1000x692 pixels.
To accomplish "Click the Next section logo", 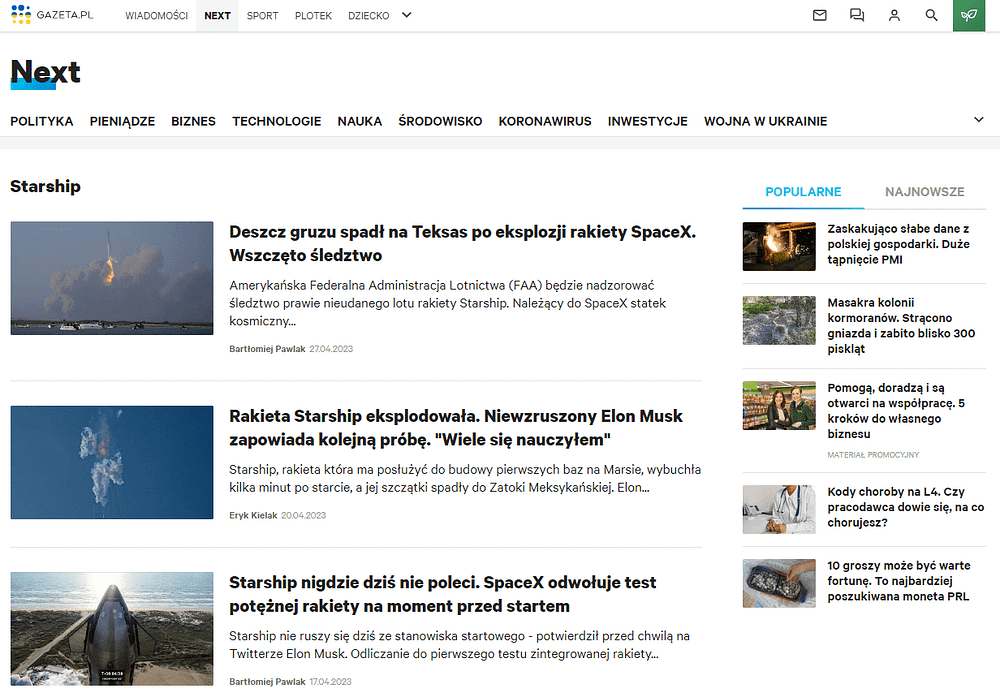I will [x=45, y=73].
